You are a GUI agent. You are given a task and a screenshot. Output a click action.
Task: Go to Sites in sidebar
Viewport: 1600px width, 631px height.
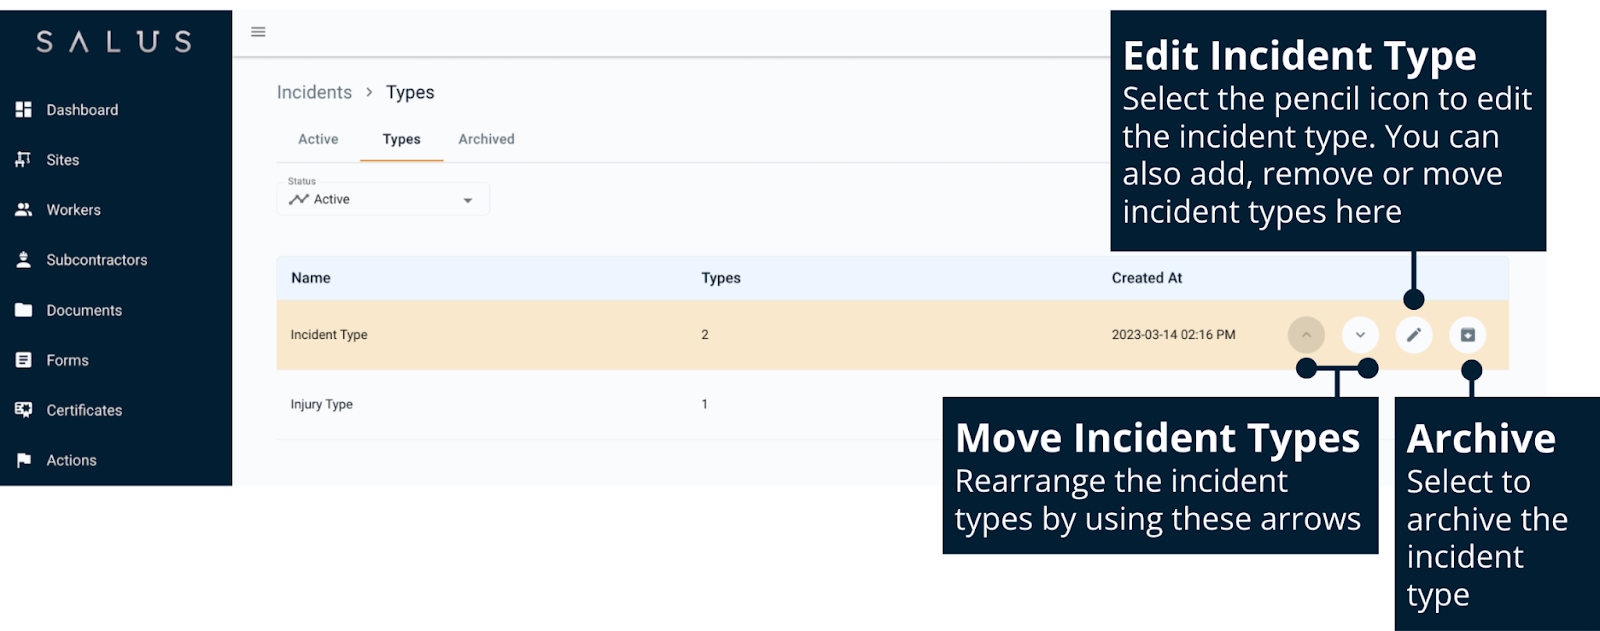[62, 160]
